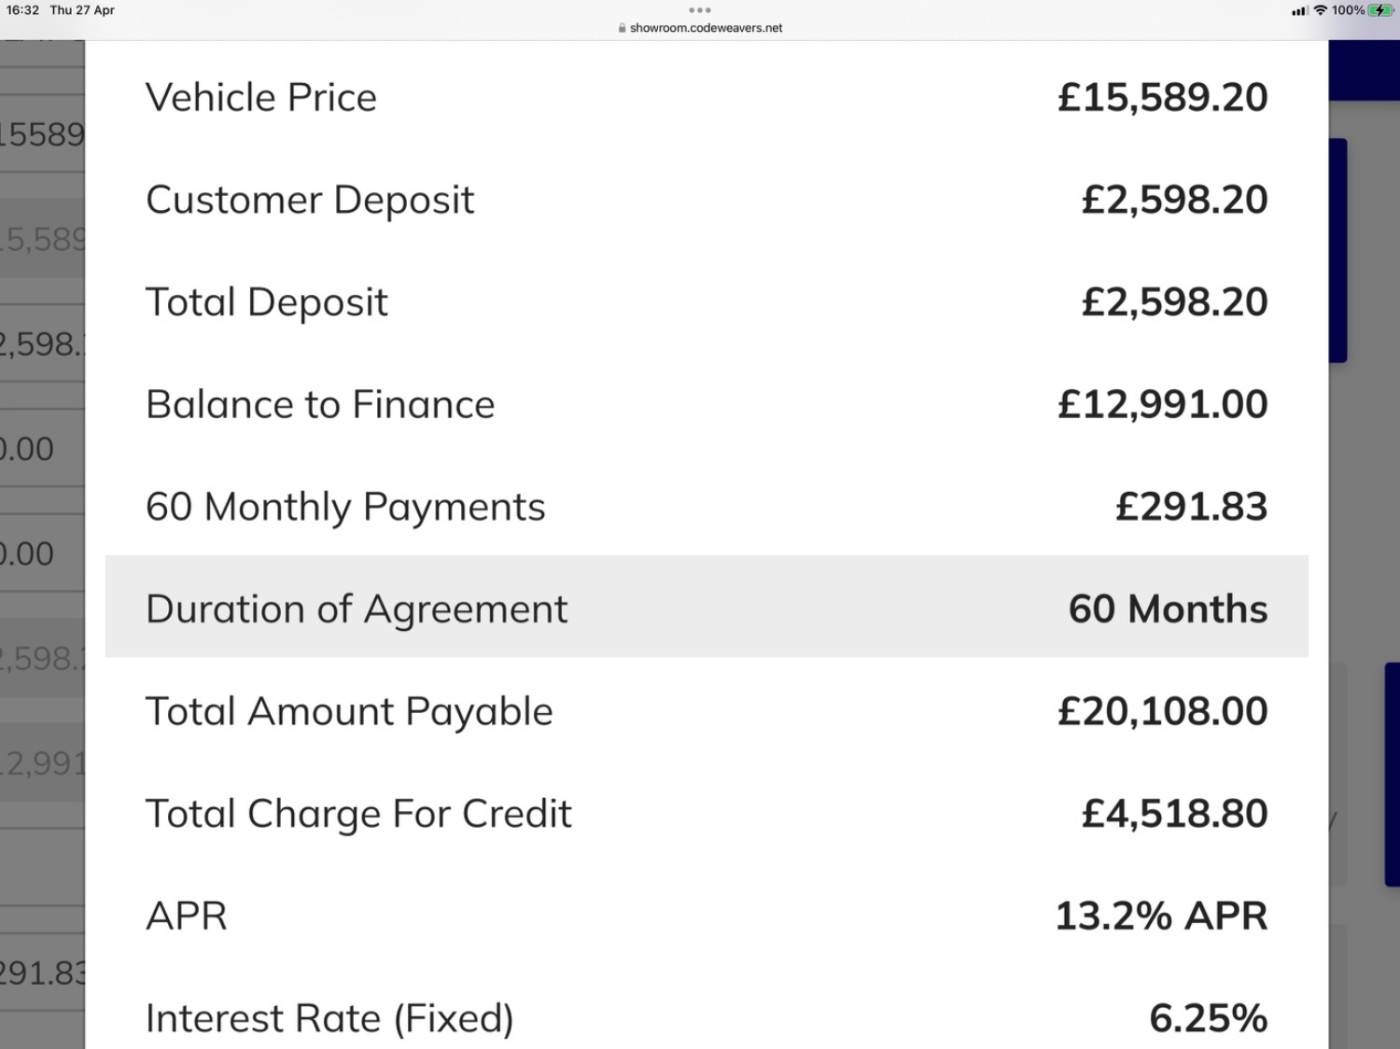Viewport: 1400px width, 1049px height.
Task: Click the £12,991.00 balance to finance amount
Action: click(1162, 404)
